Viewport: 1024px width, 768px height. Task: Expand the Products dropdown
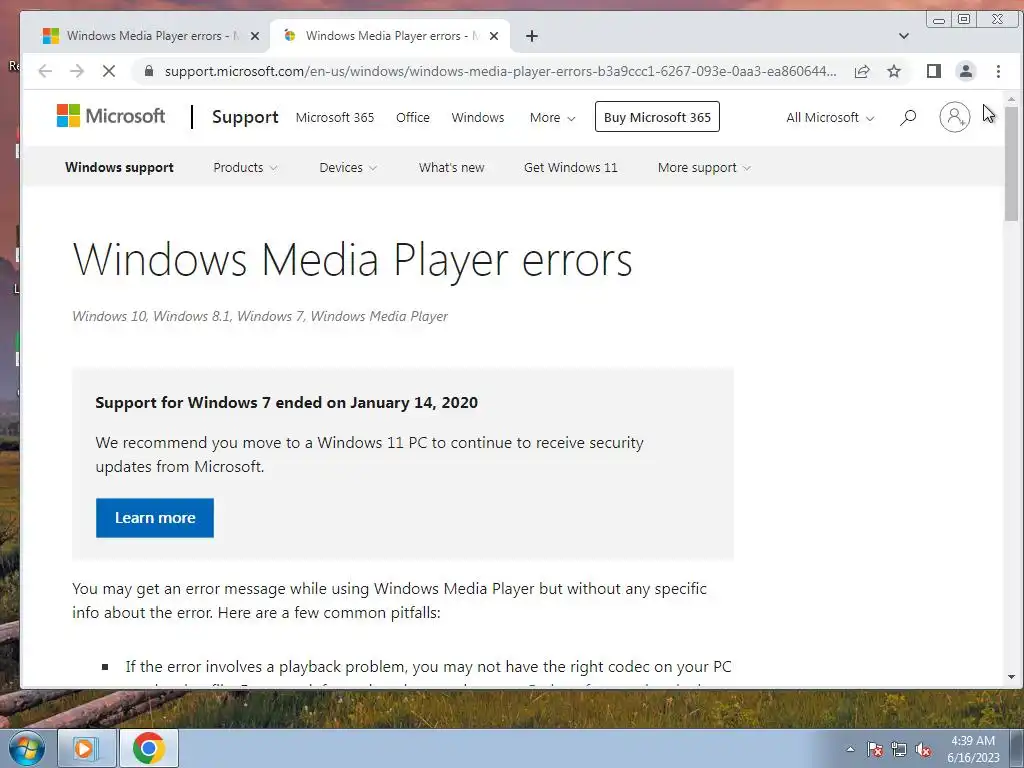pos(245,167)
